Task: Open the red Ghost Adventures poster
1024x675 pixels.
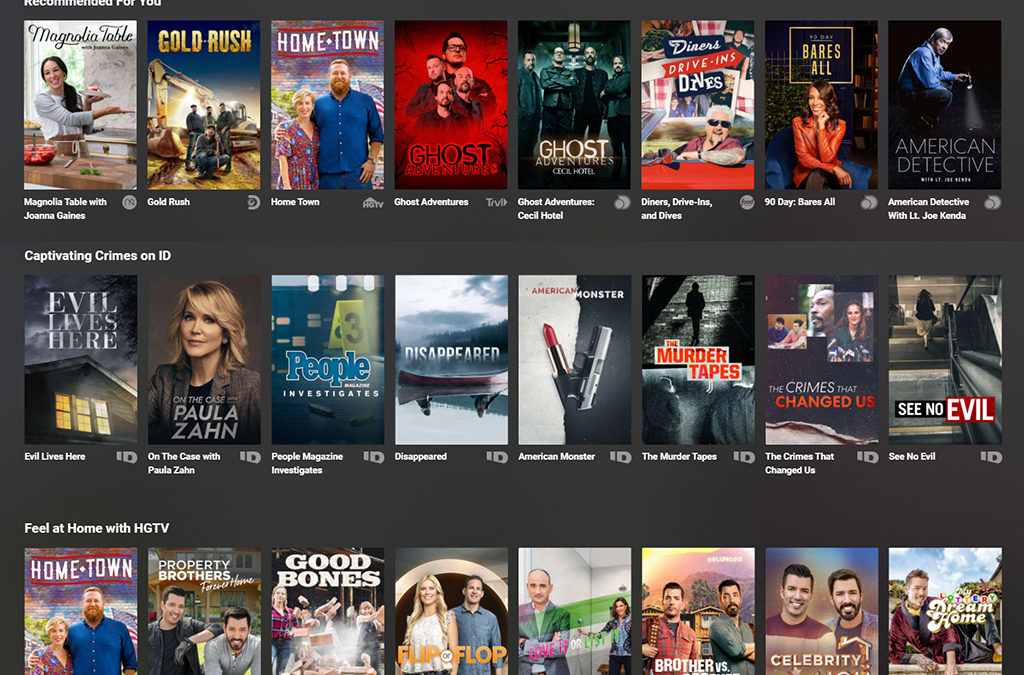Action: (x=451, y=104)
